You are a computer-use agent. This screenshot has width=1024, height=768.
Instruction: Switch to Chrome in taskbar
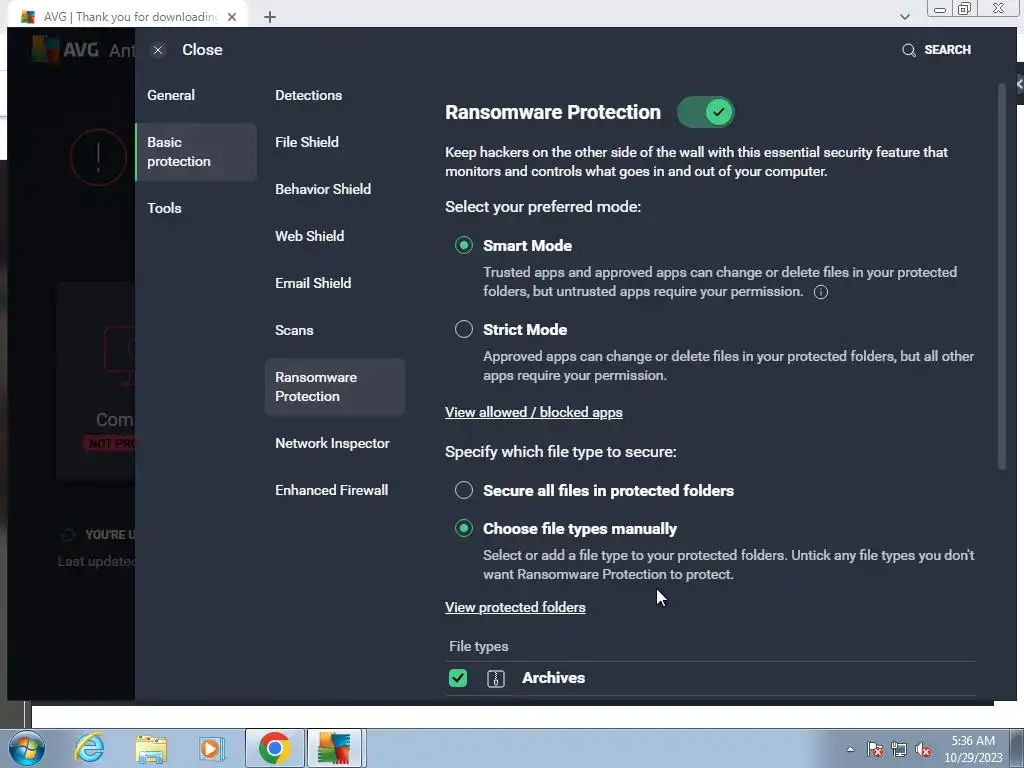(x=274, y=748)
